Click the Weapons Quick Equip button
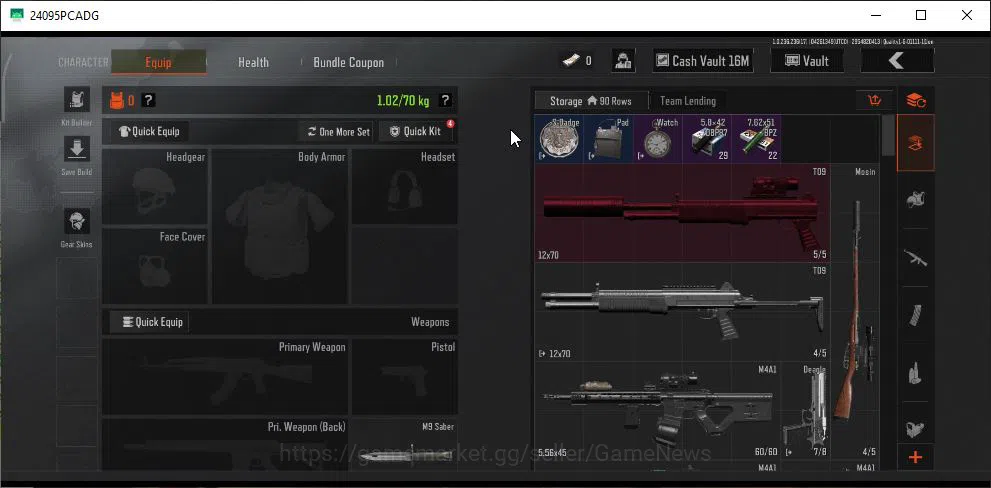The width and height of the screenshot is (991, 488). pos(149,322)
